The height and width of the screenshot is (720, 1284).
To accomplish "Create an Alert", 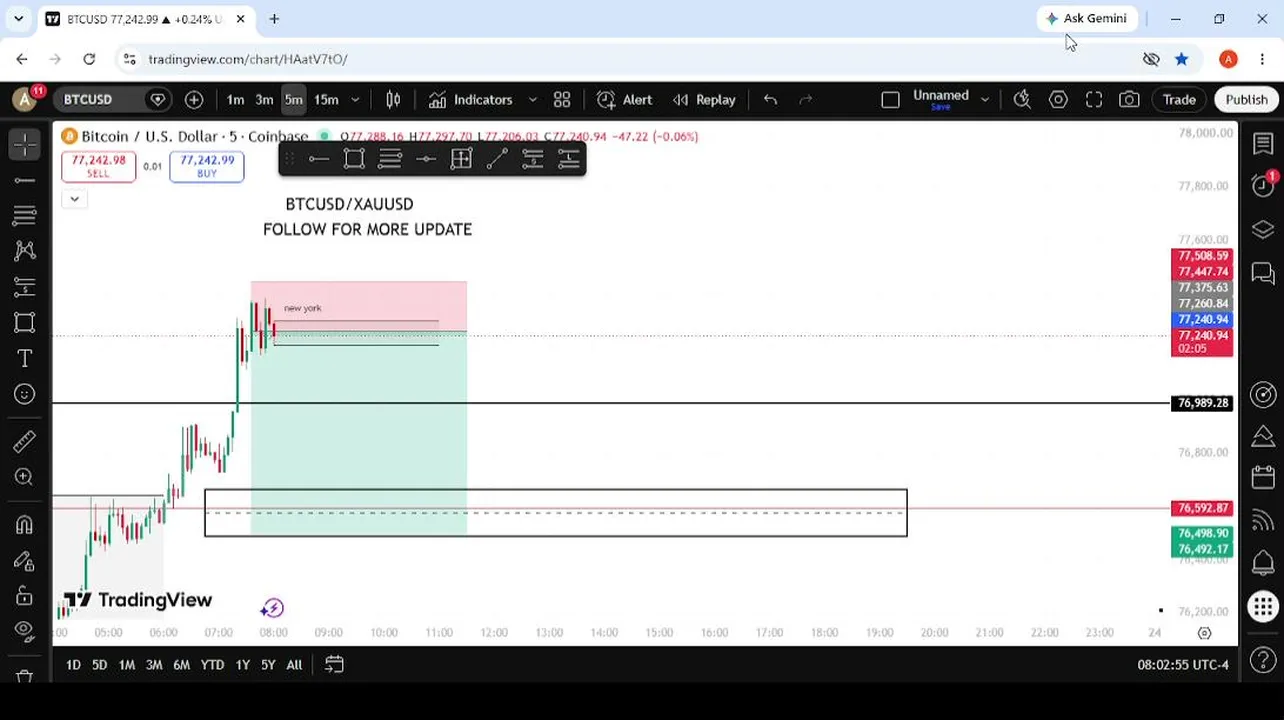I will point(625,99).
